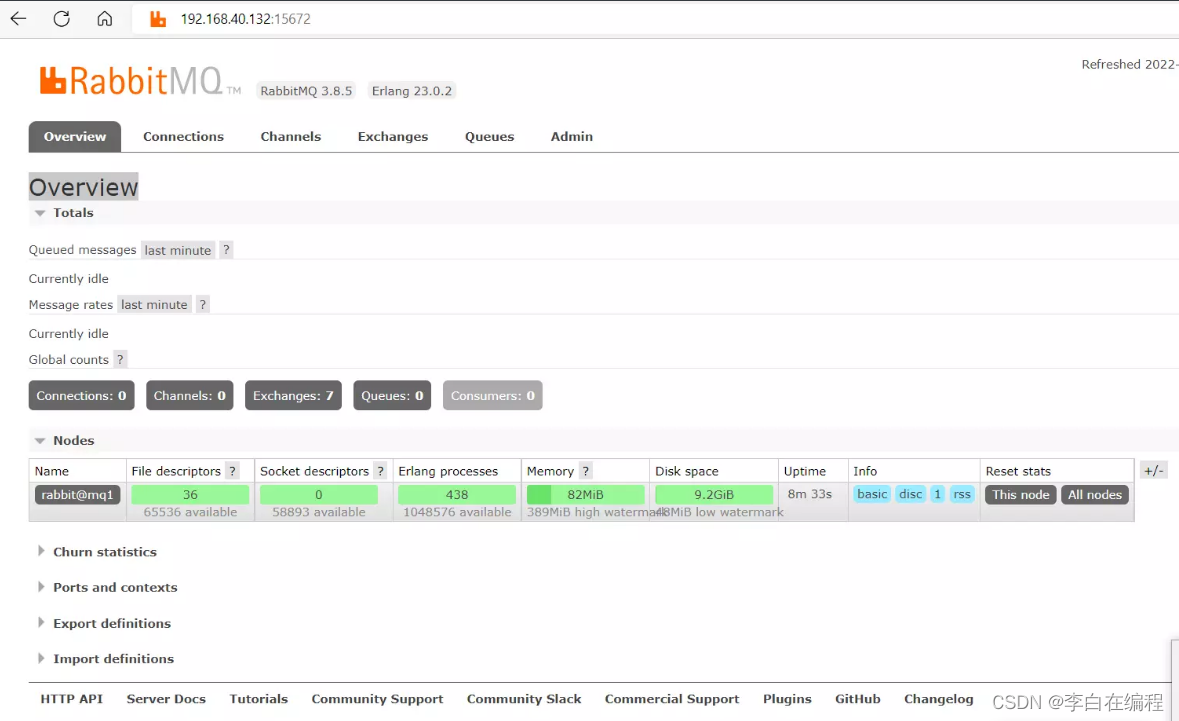Switch to the Connections tab
1179x721 pixels.
(183, 137)
